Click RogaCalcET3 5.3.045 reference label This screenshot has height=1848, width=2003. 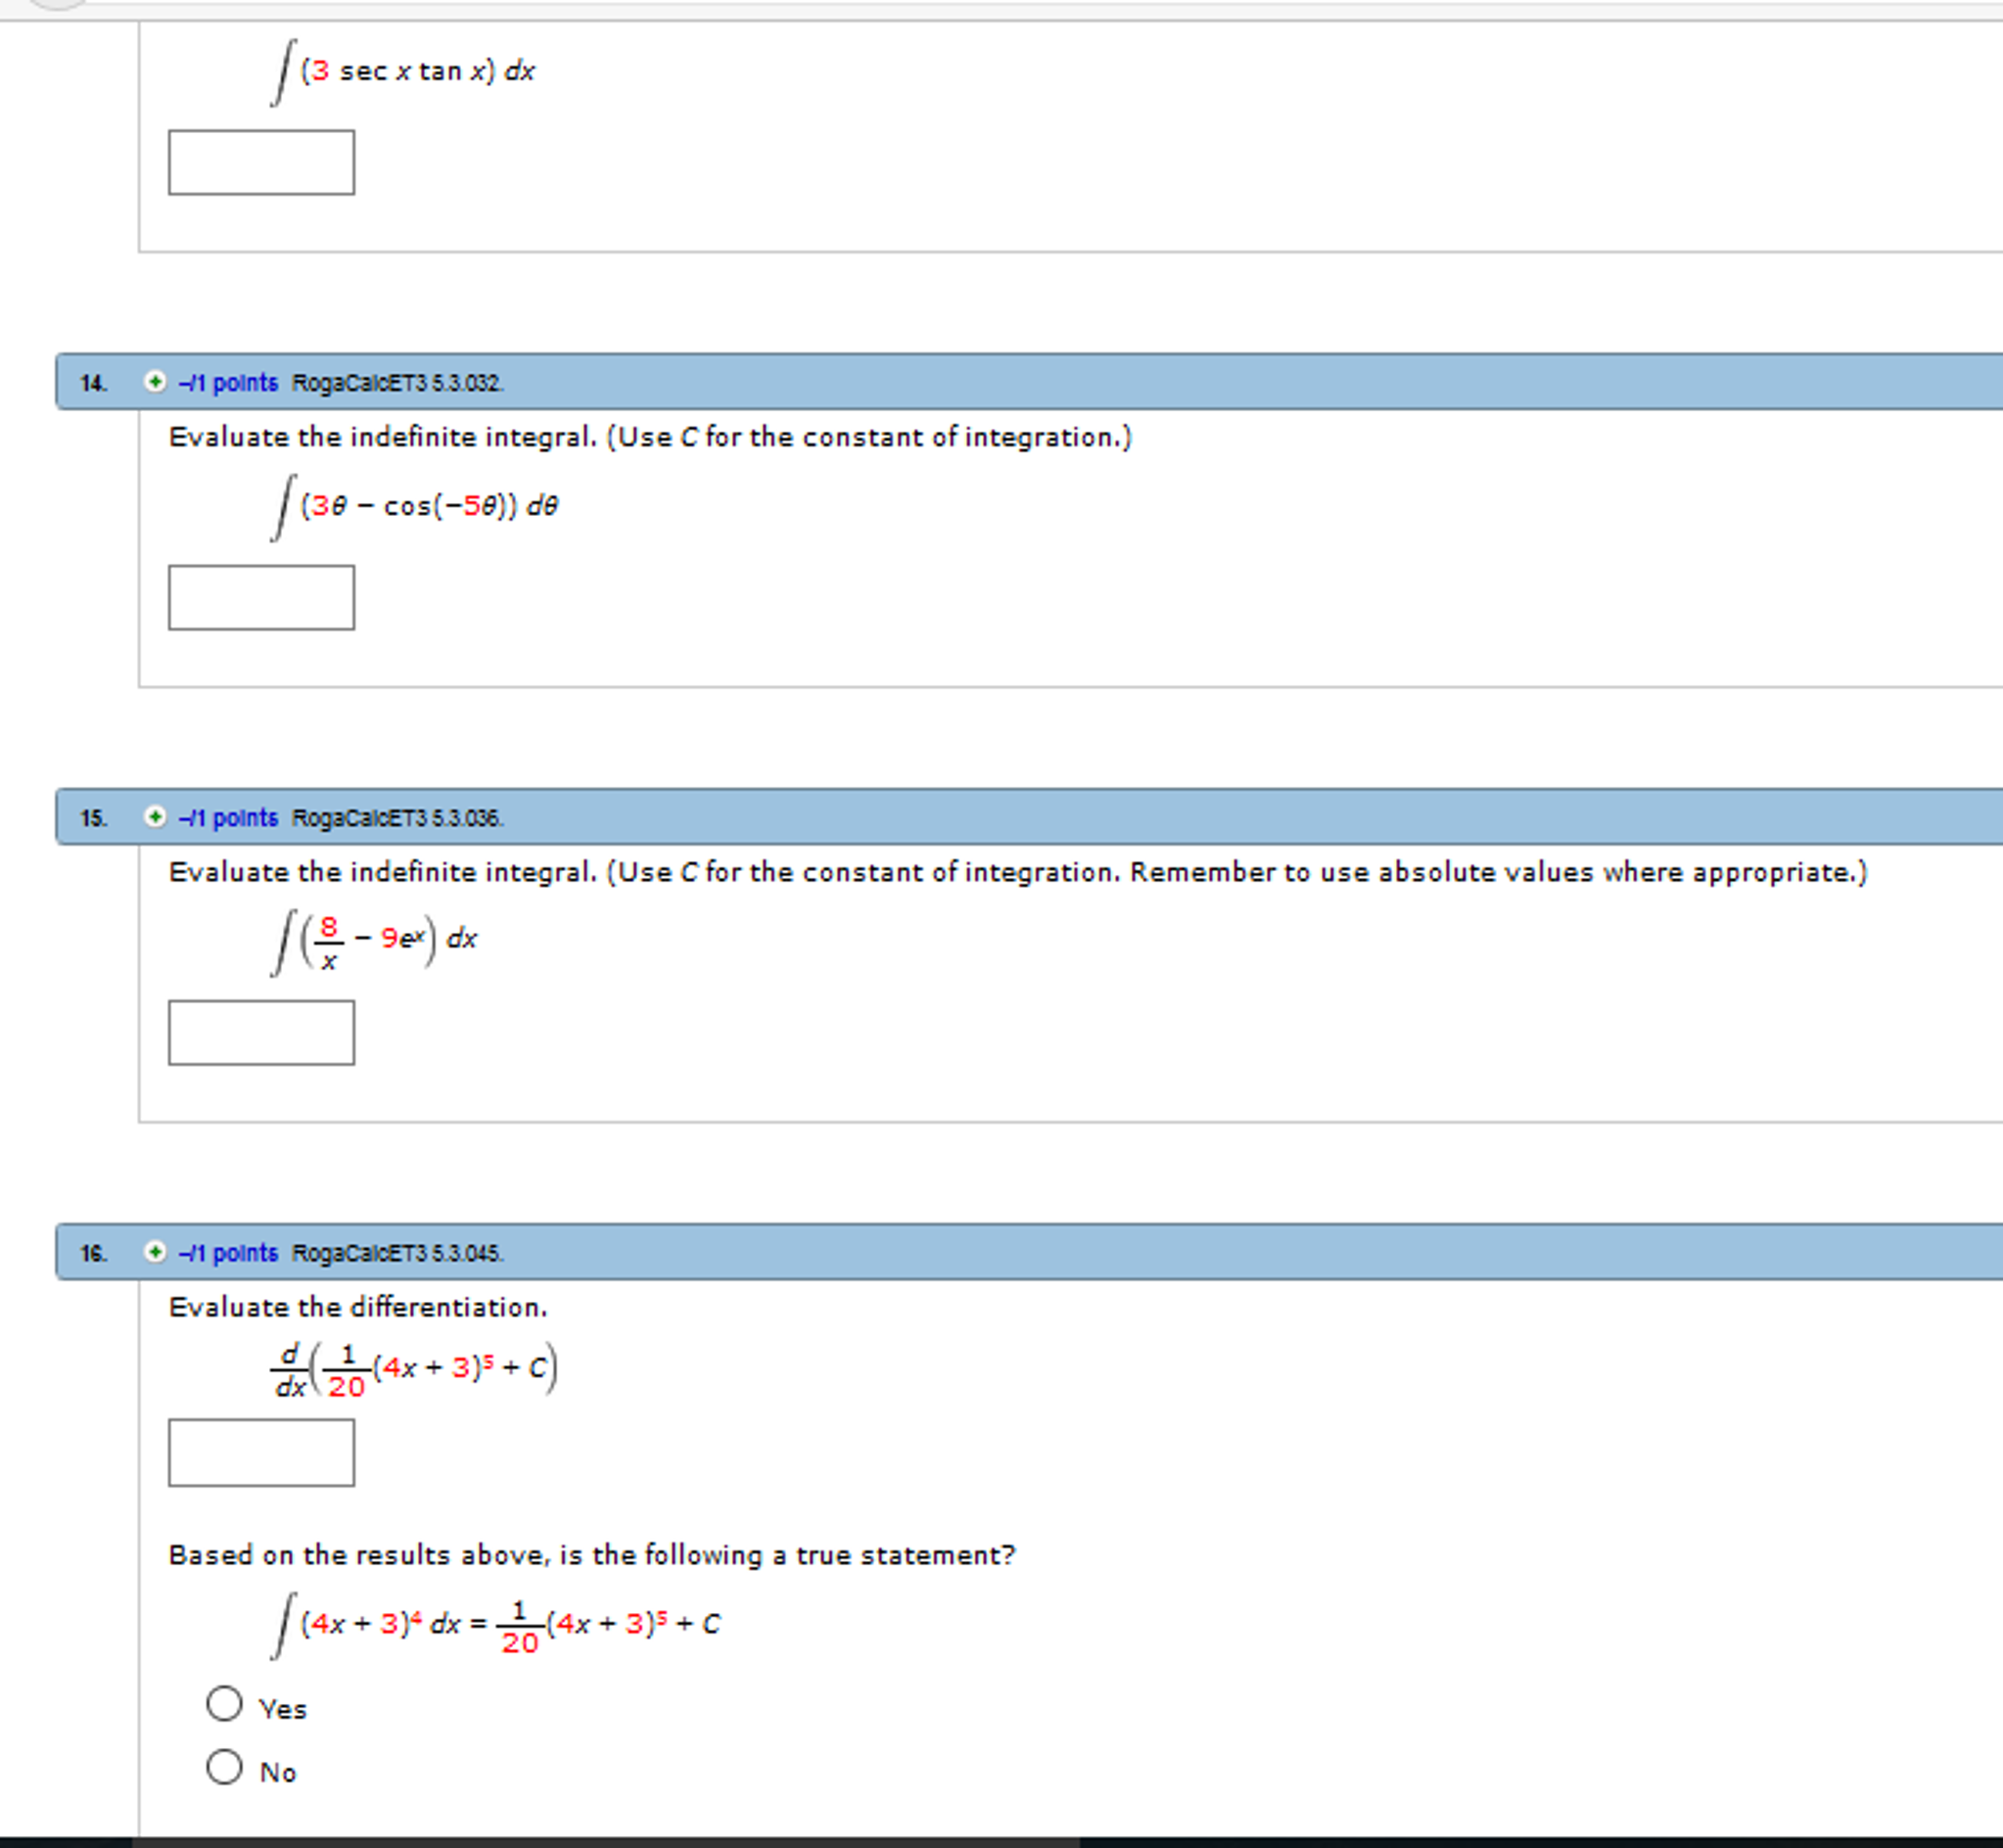coord(398,1253)
